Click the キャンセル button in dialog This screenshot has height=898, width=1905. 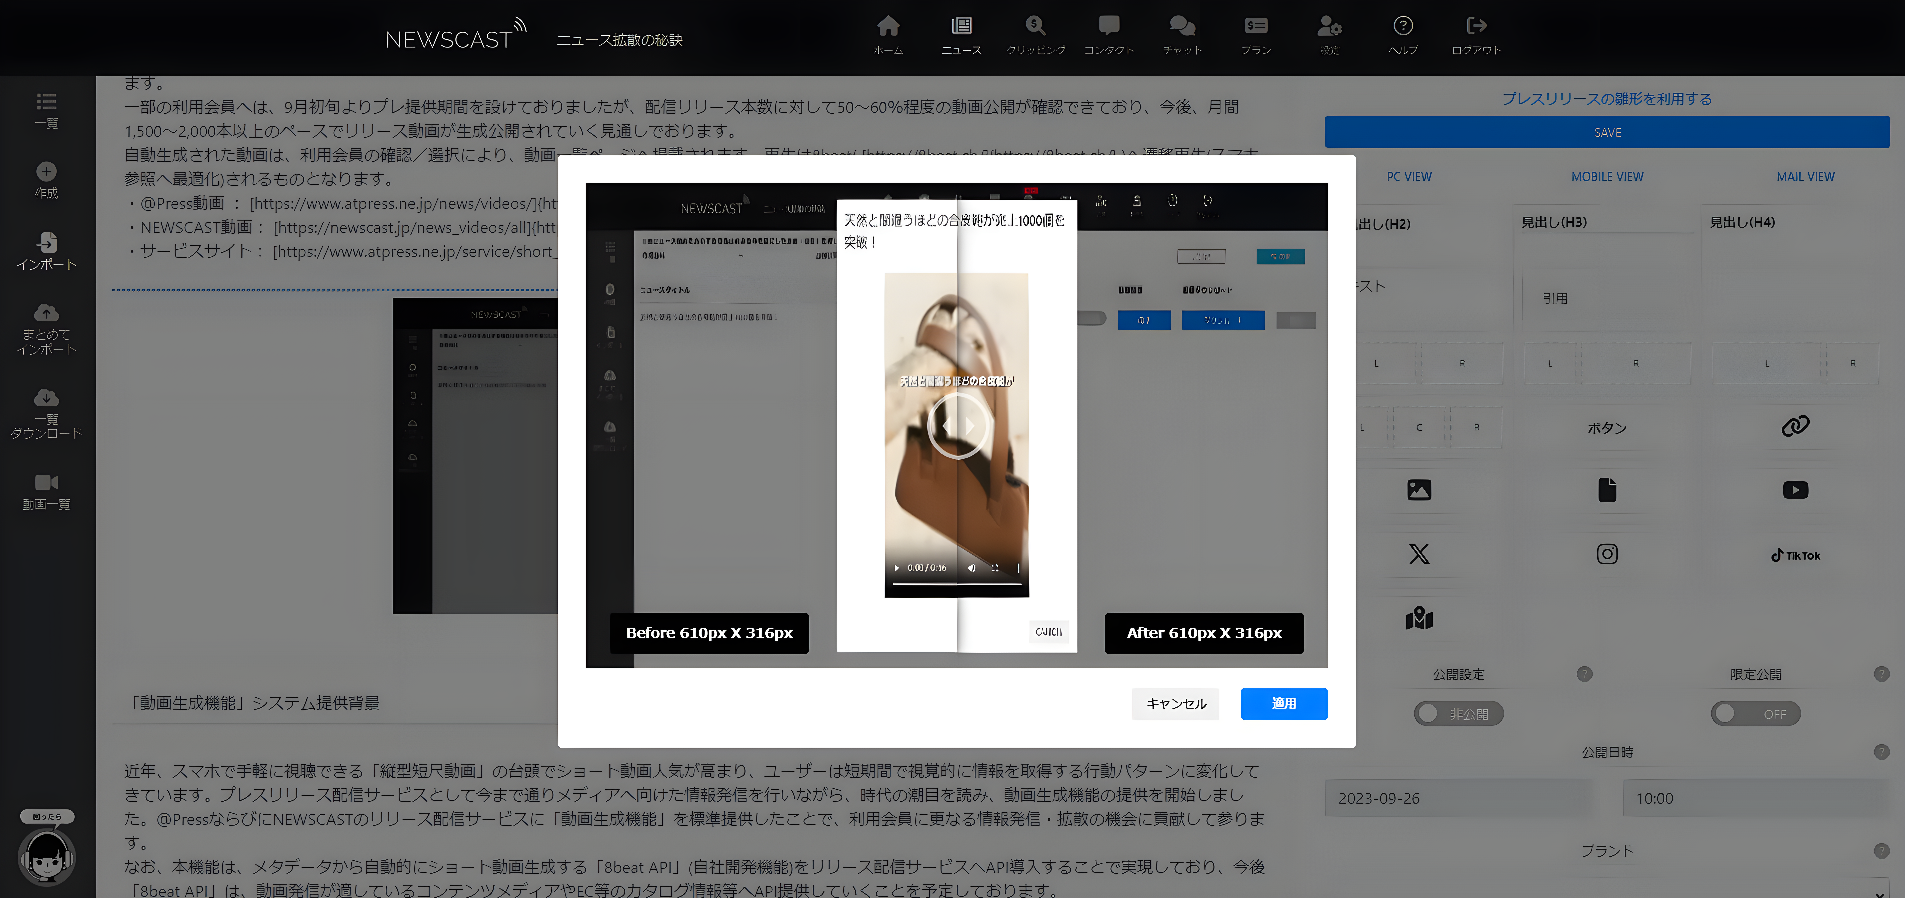(x=1176, y=704)
